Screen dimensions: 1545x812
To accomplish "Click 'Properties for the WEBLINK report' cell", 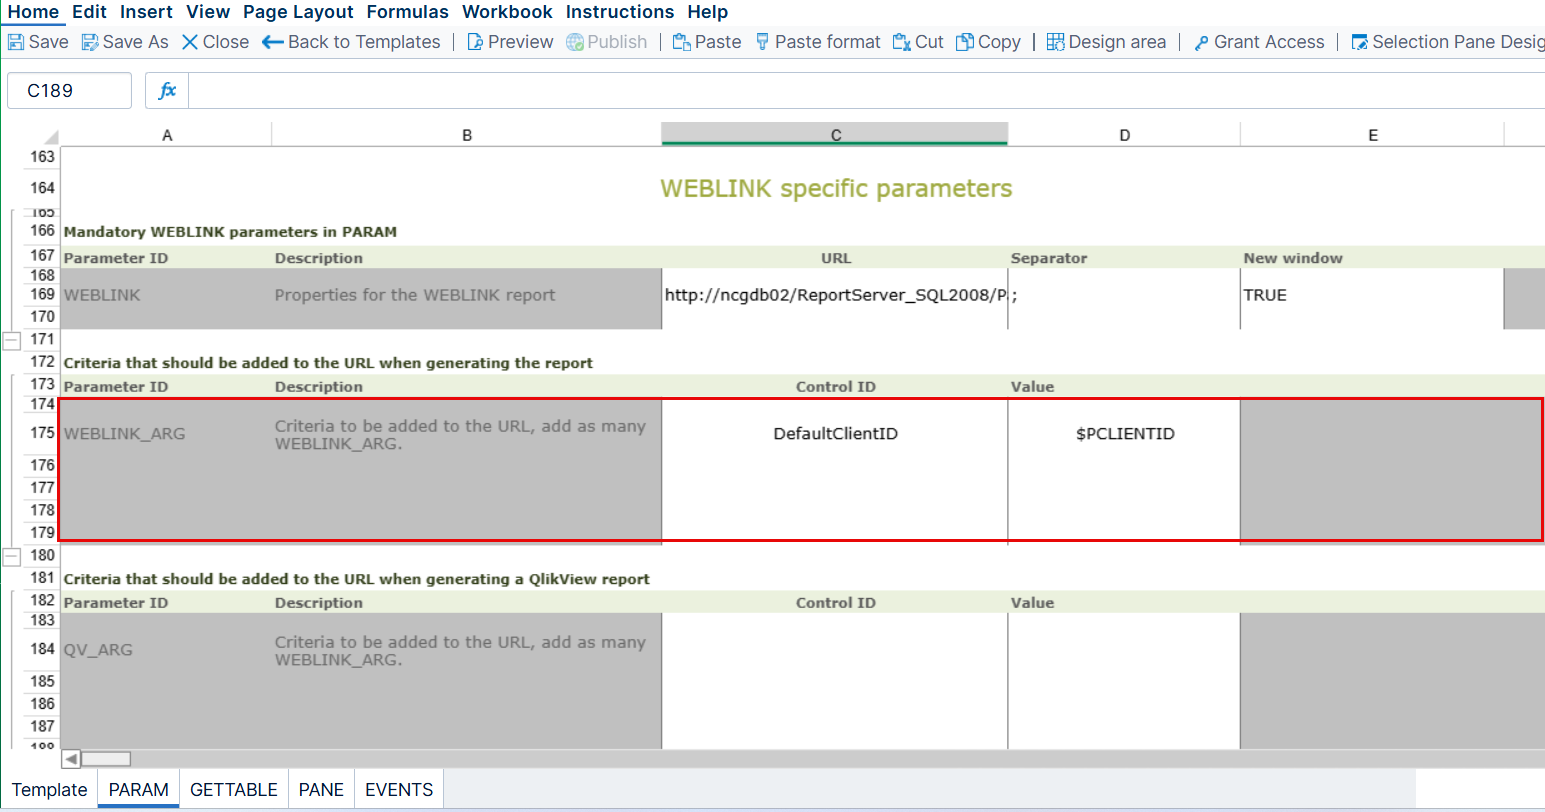I will (466, 295).
